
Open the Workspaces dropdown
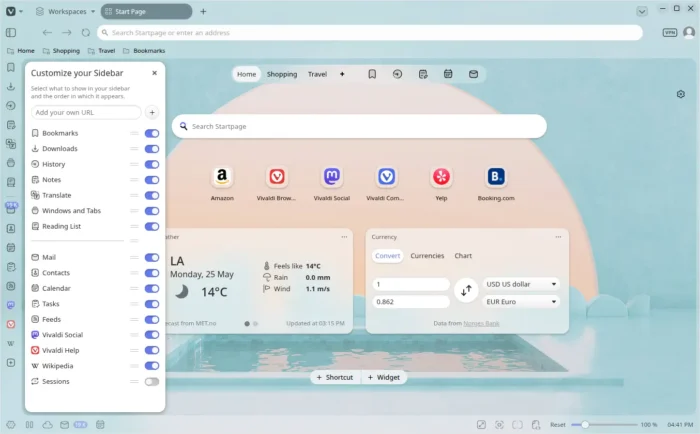tap(66, 12)
